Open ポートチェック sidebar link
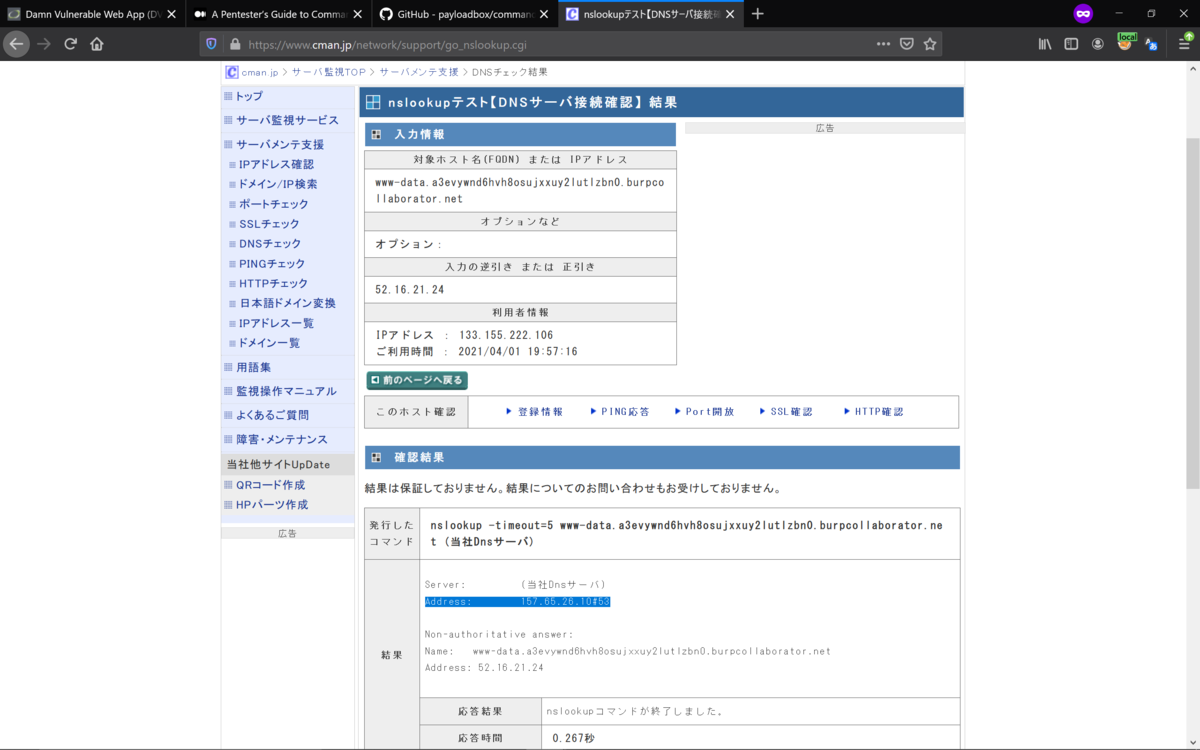Viewport: 1200px width, 750px height. point(273,204)
